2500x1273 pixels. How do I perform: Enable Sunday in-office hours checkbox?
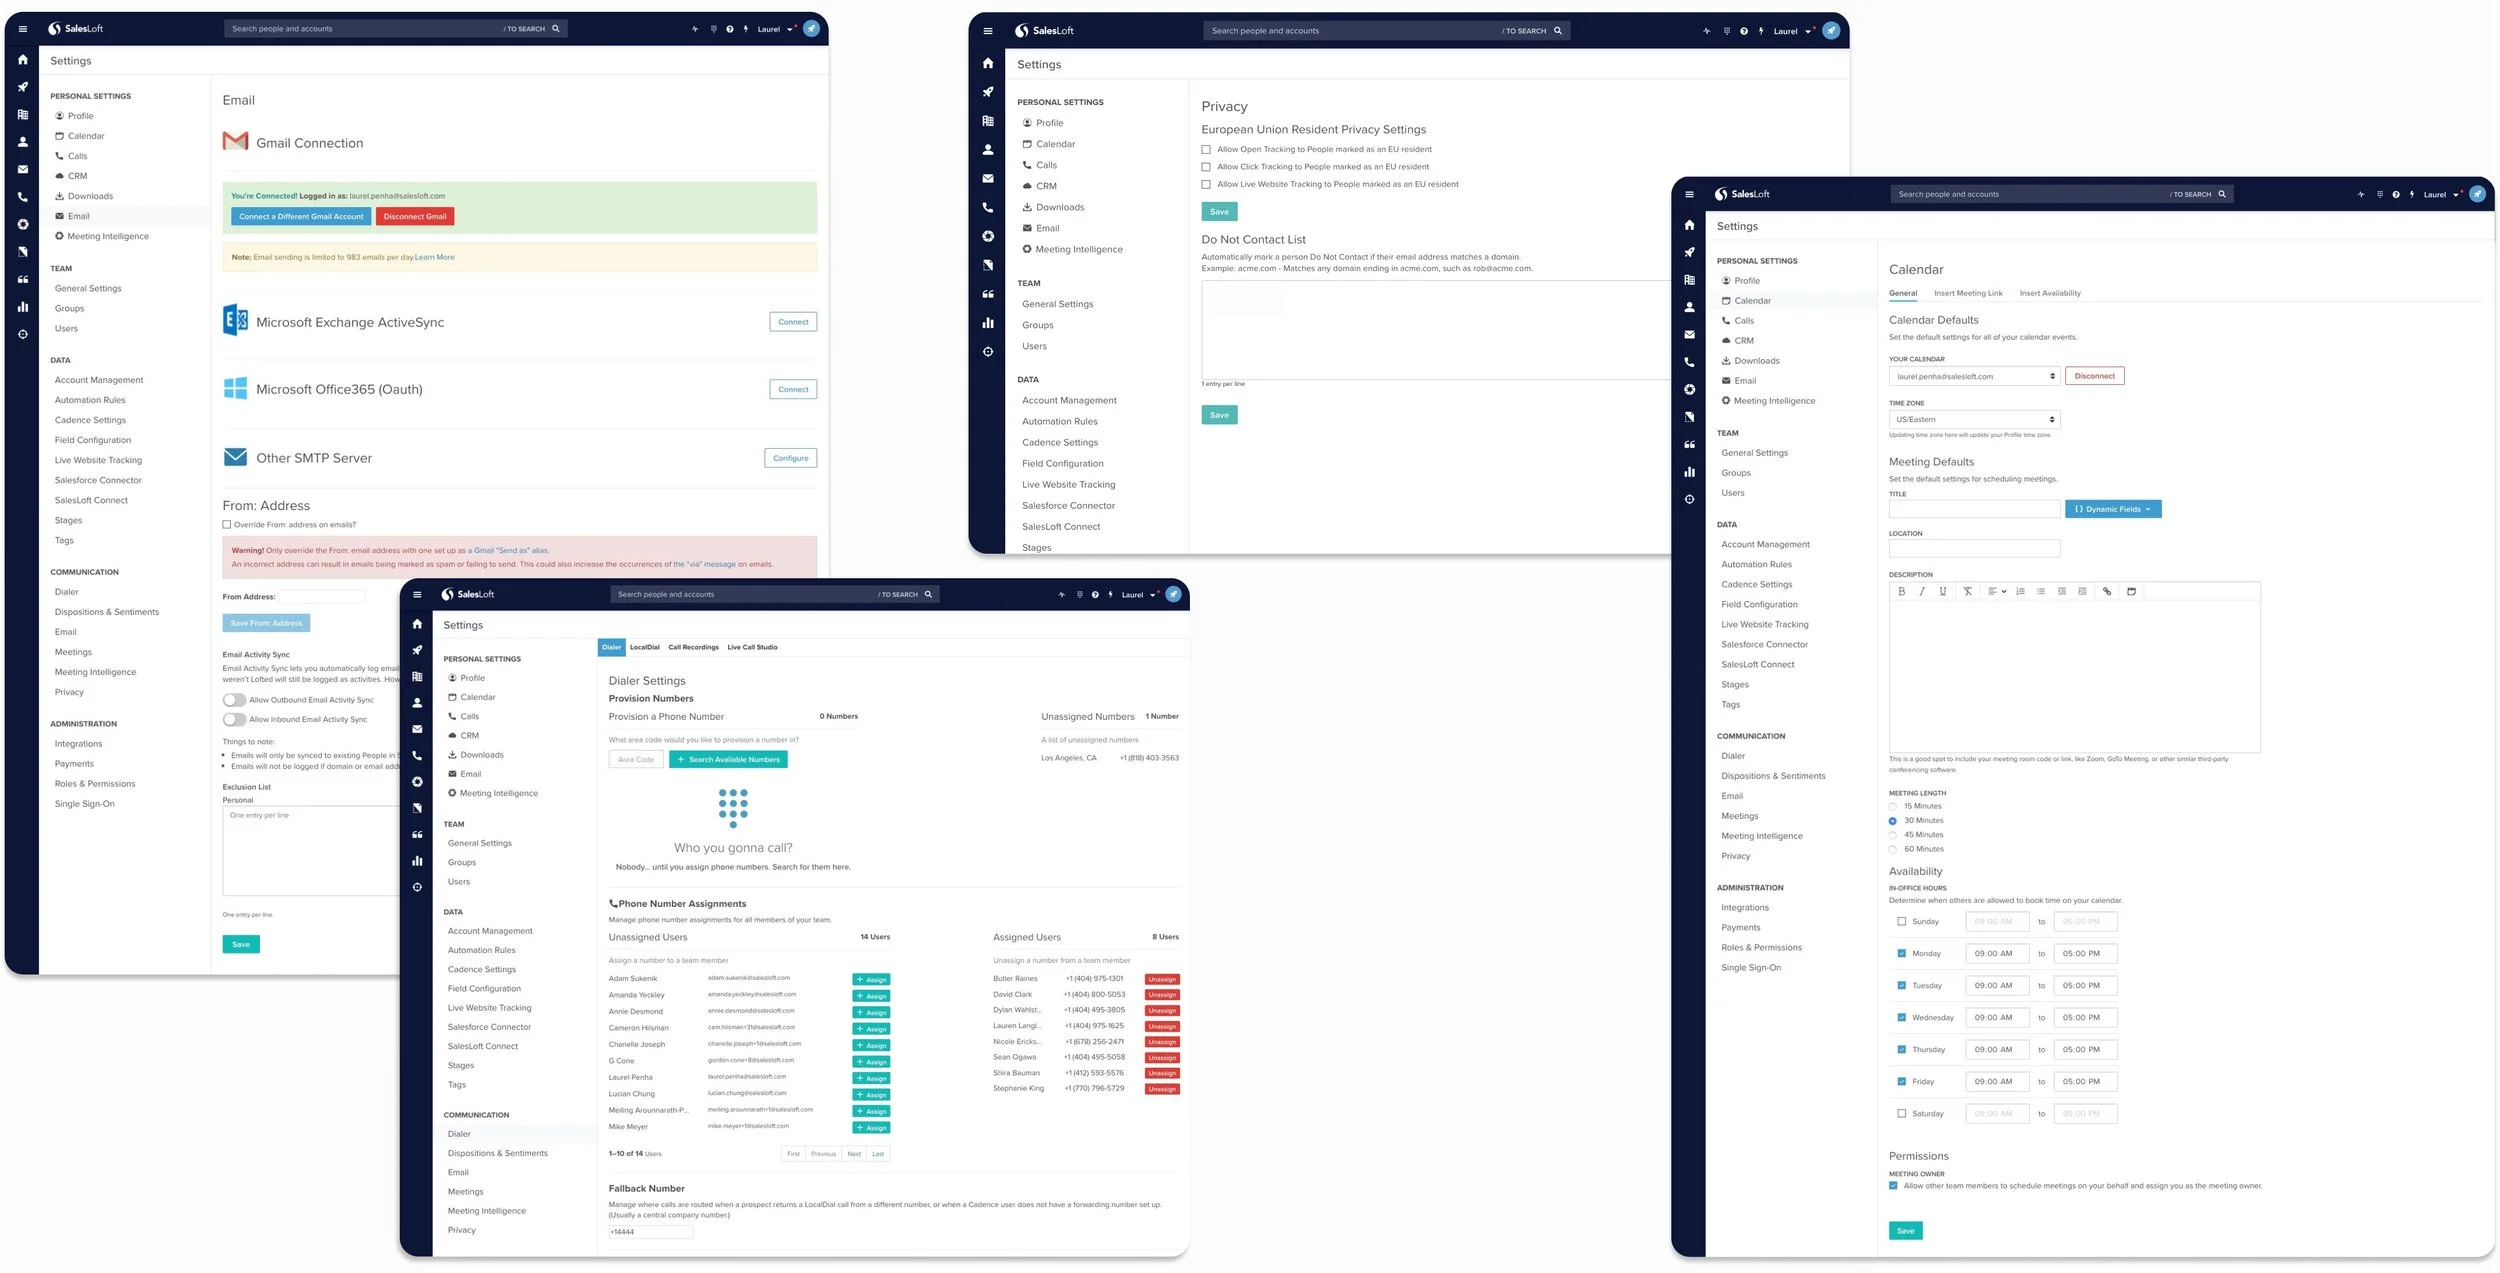coord(1901,922)
